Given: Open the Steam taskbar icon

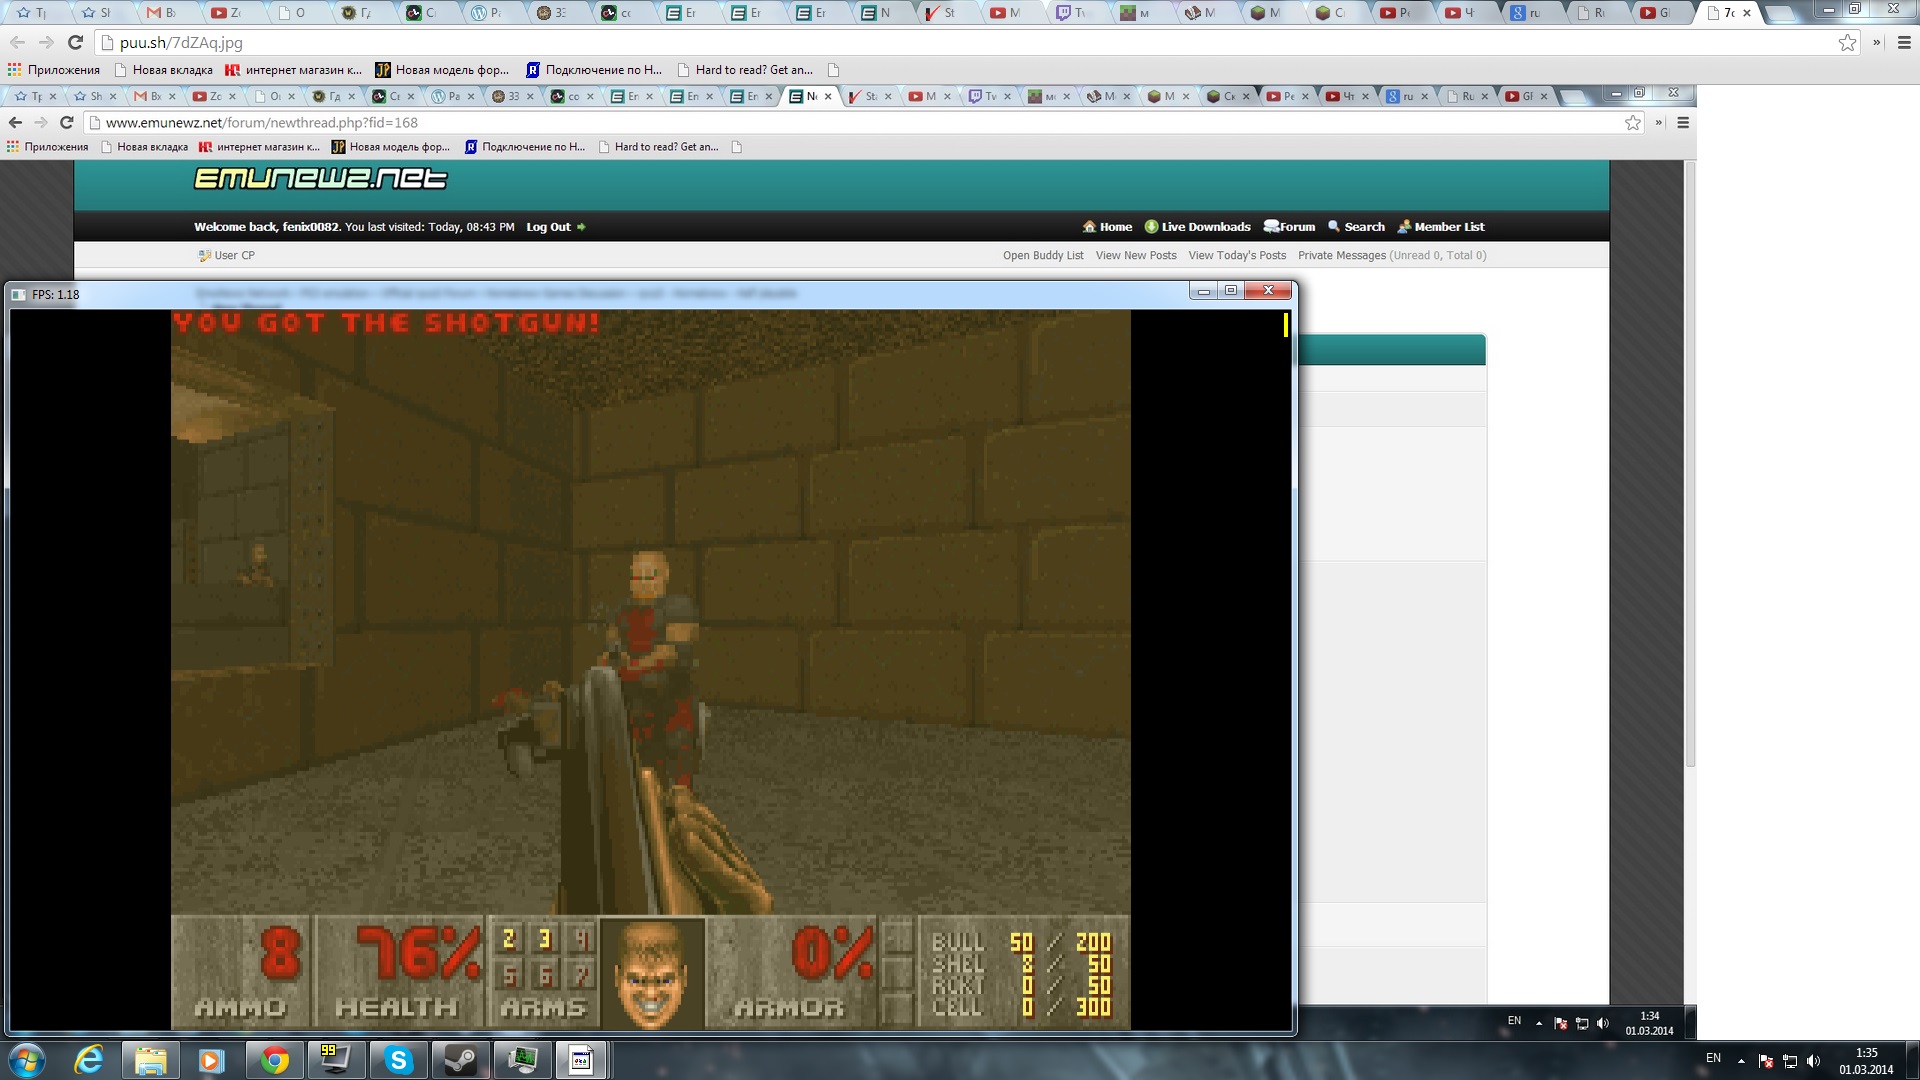Looking at the screenshot, I should tap(460, 1060).
